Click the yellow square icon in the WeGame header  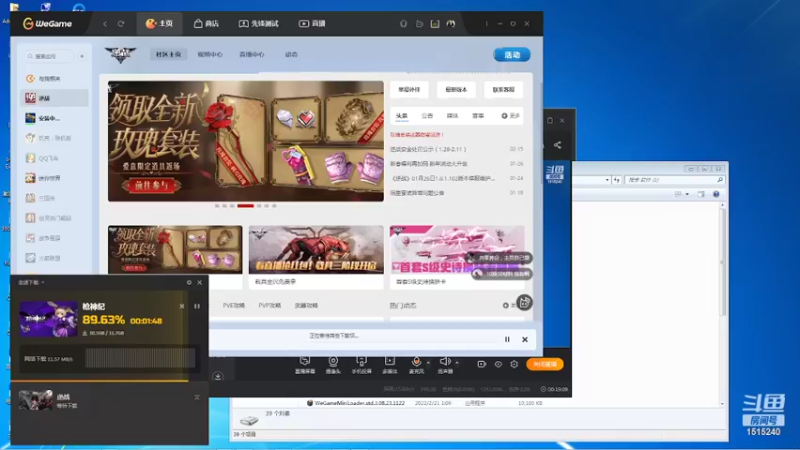[x=435, y=24]
